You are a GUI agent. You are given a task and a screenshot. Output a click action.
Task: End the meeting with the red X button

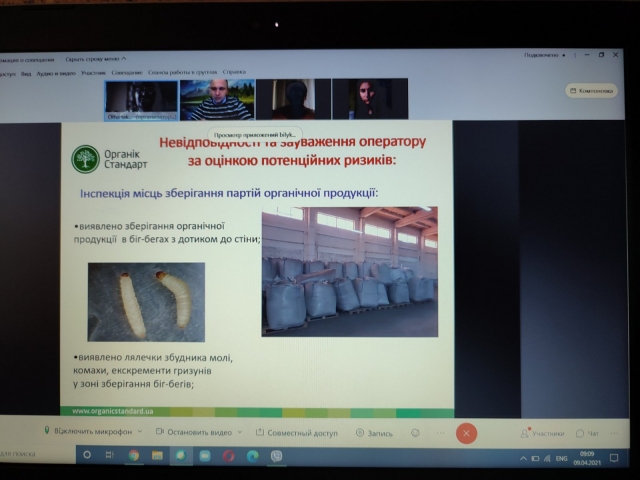click(x=466, y=433)
